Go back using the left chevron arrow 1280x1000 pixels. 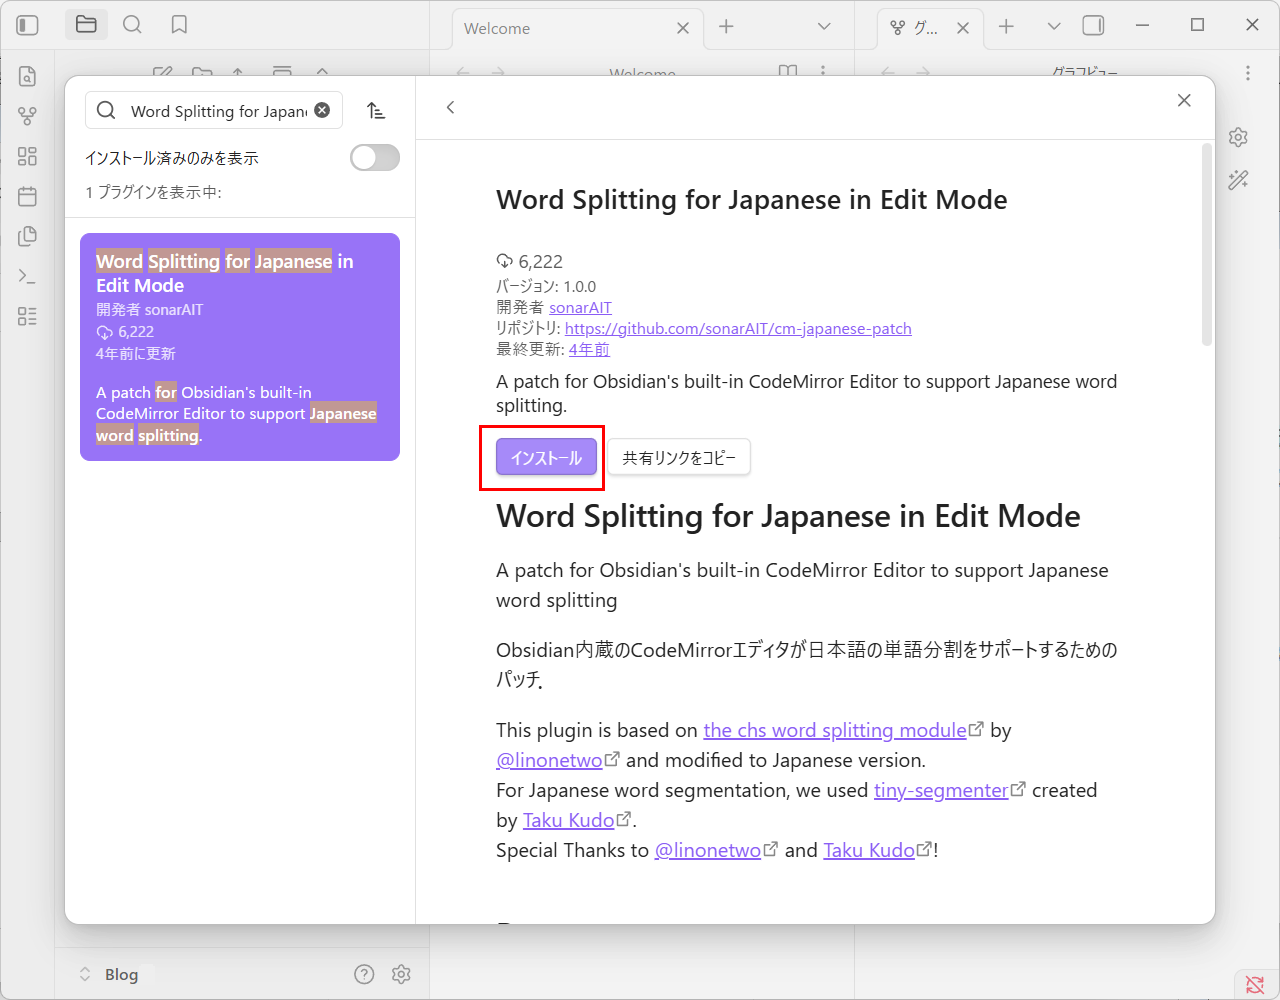pyautogui.click(x=451, y=107)
